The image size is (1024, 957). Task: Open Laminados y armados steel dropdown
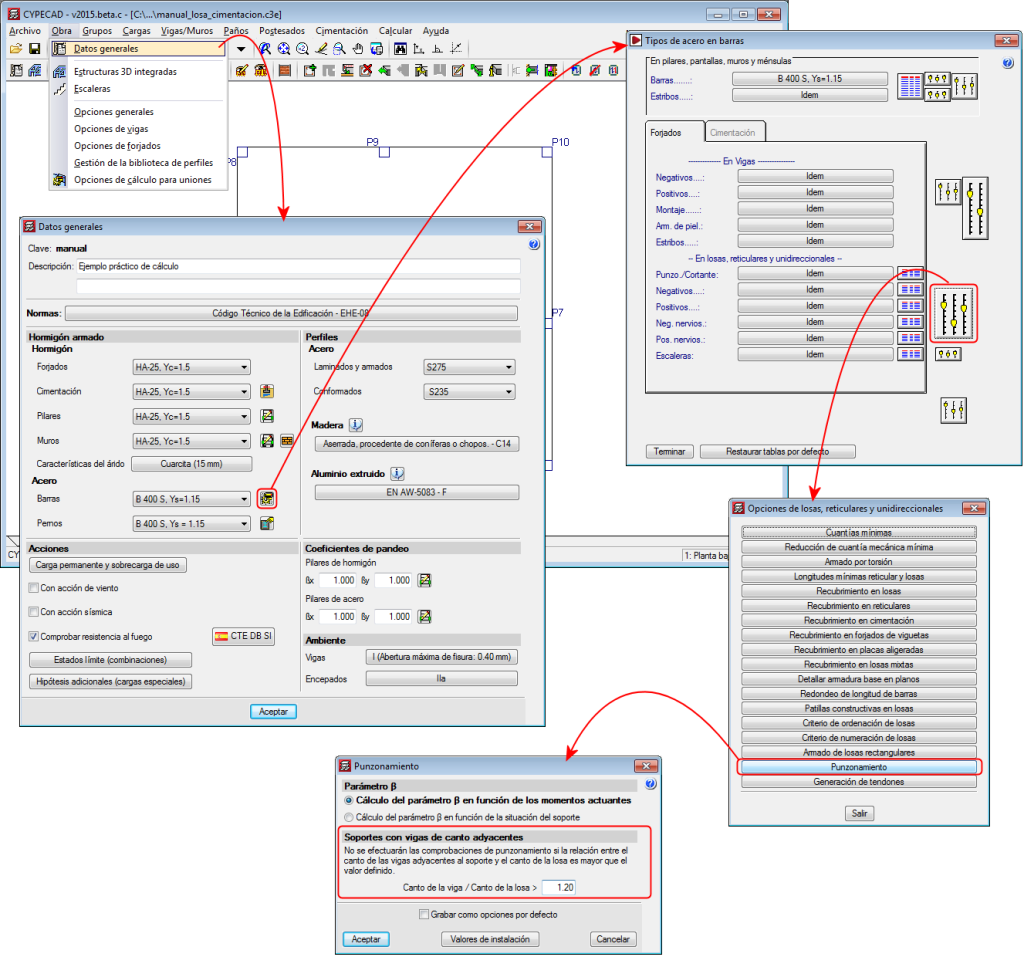pyautogui.click(x=470, y=368)
